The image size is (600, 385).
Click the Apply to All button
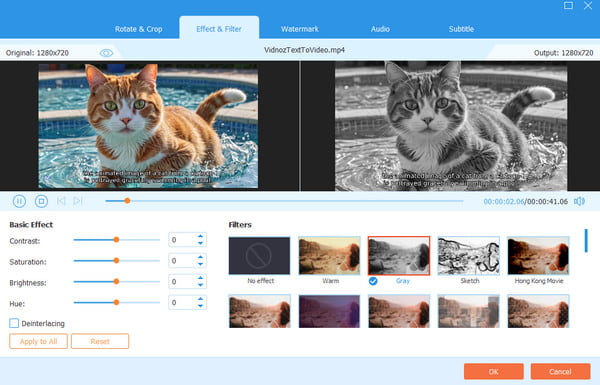coord(38,341)
